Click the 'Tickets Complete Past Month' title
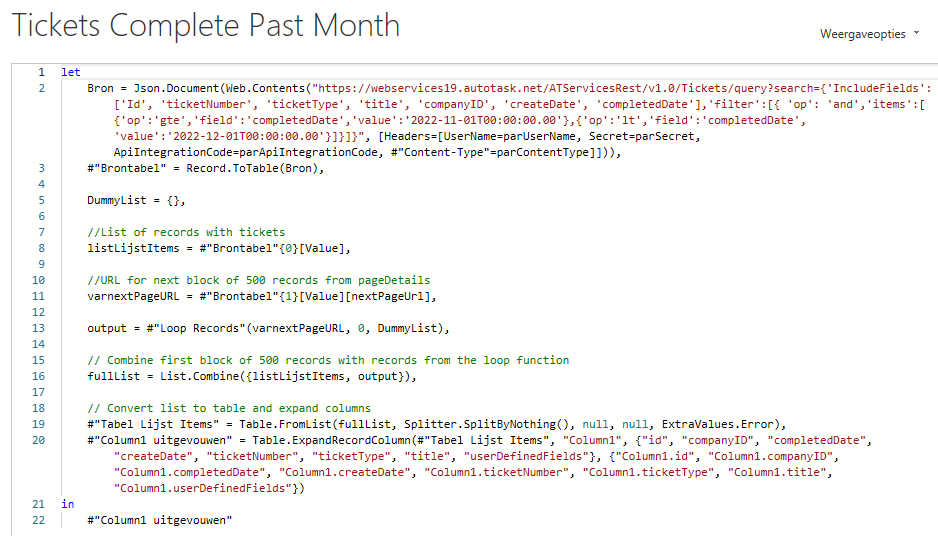Screen dimensions: 938x536 pos(206,26)
